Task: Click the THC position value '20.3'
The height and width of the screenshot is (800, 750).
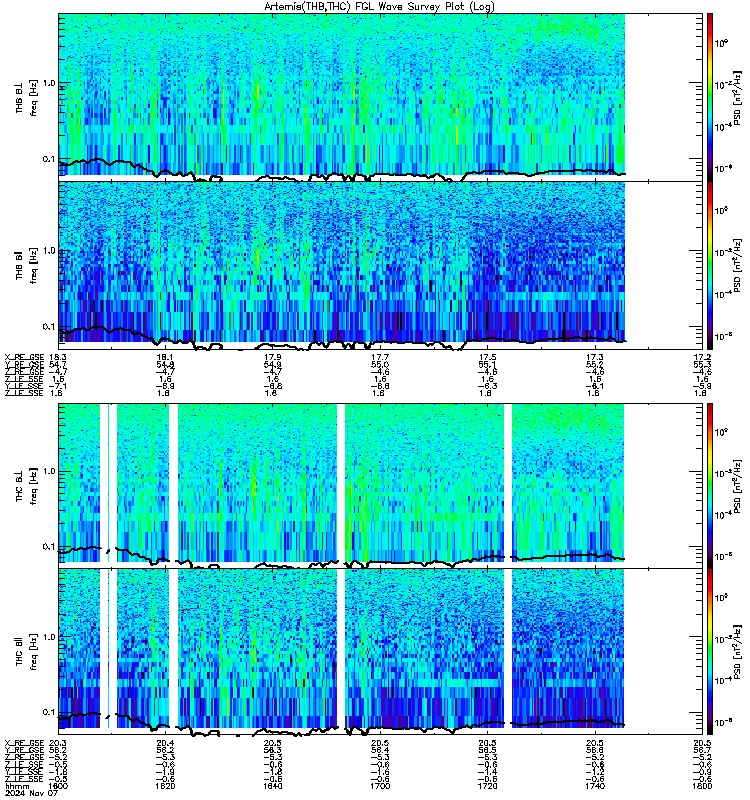Action: (x=58, y=743)
